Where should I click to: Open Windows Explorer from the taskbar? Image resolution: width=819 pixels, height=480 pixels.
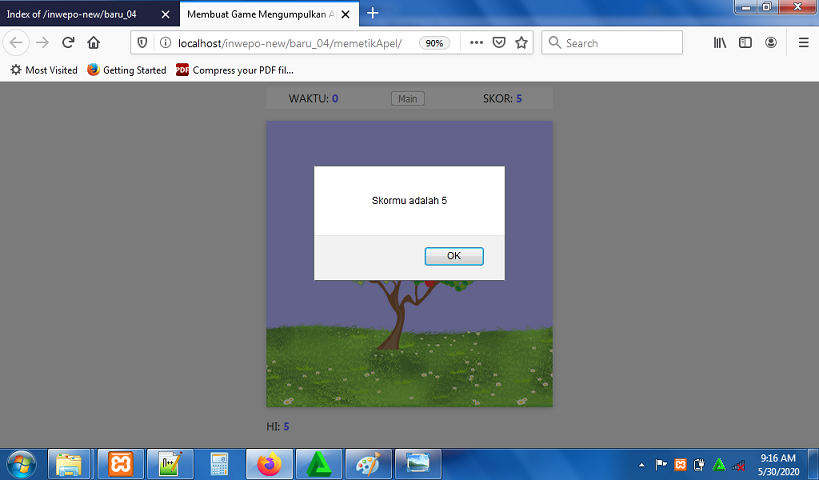pos(69,464)
